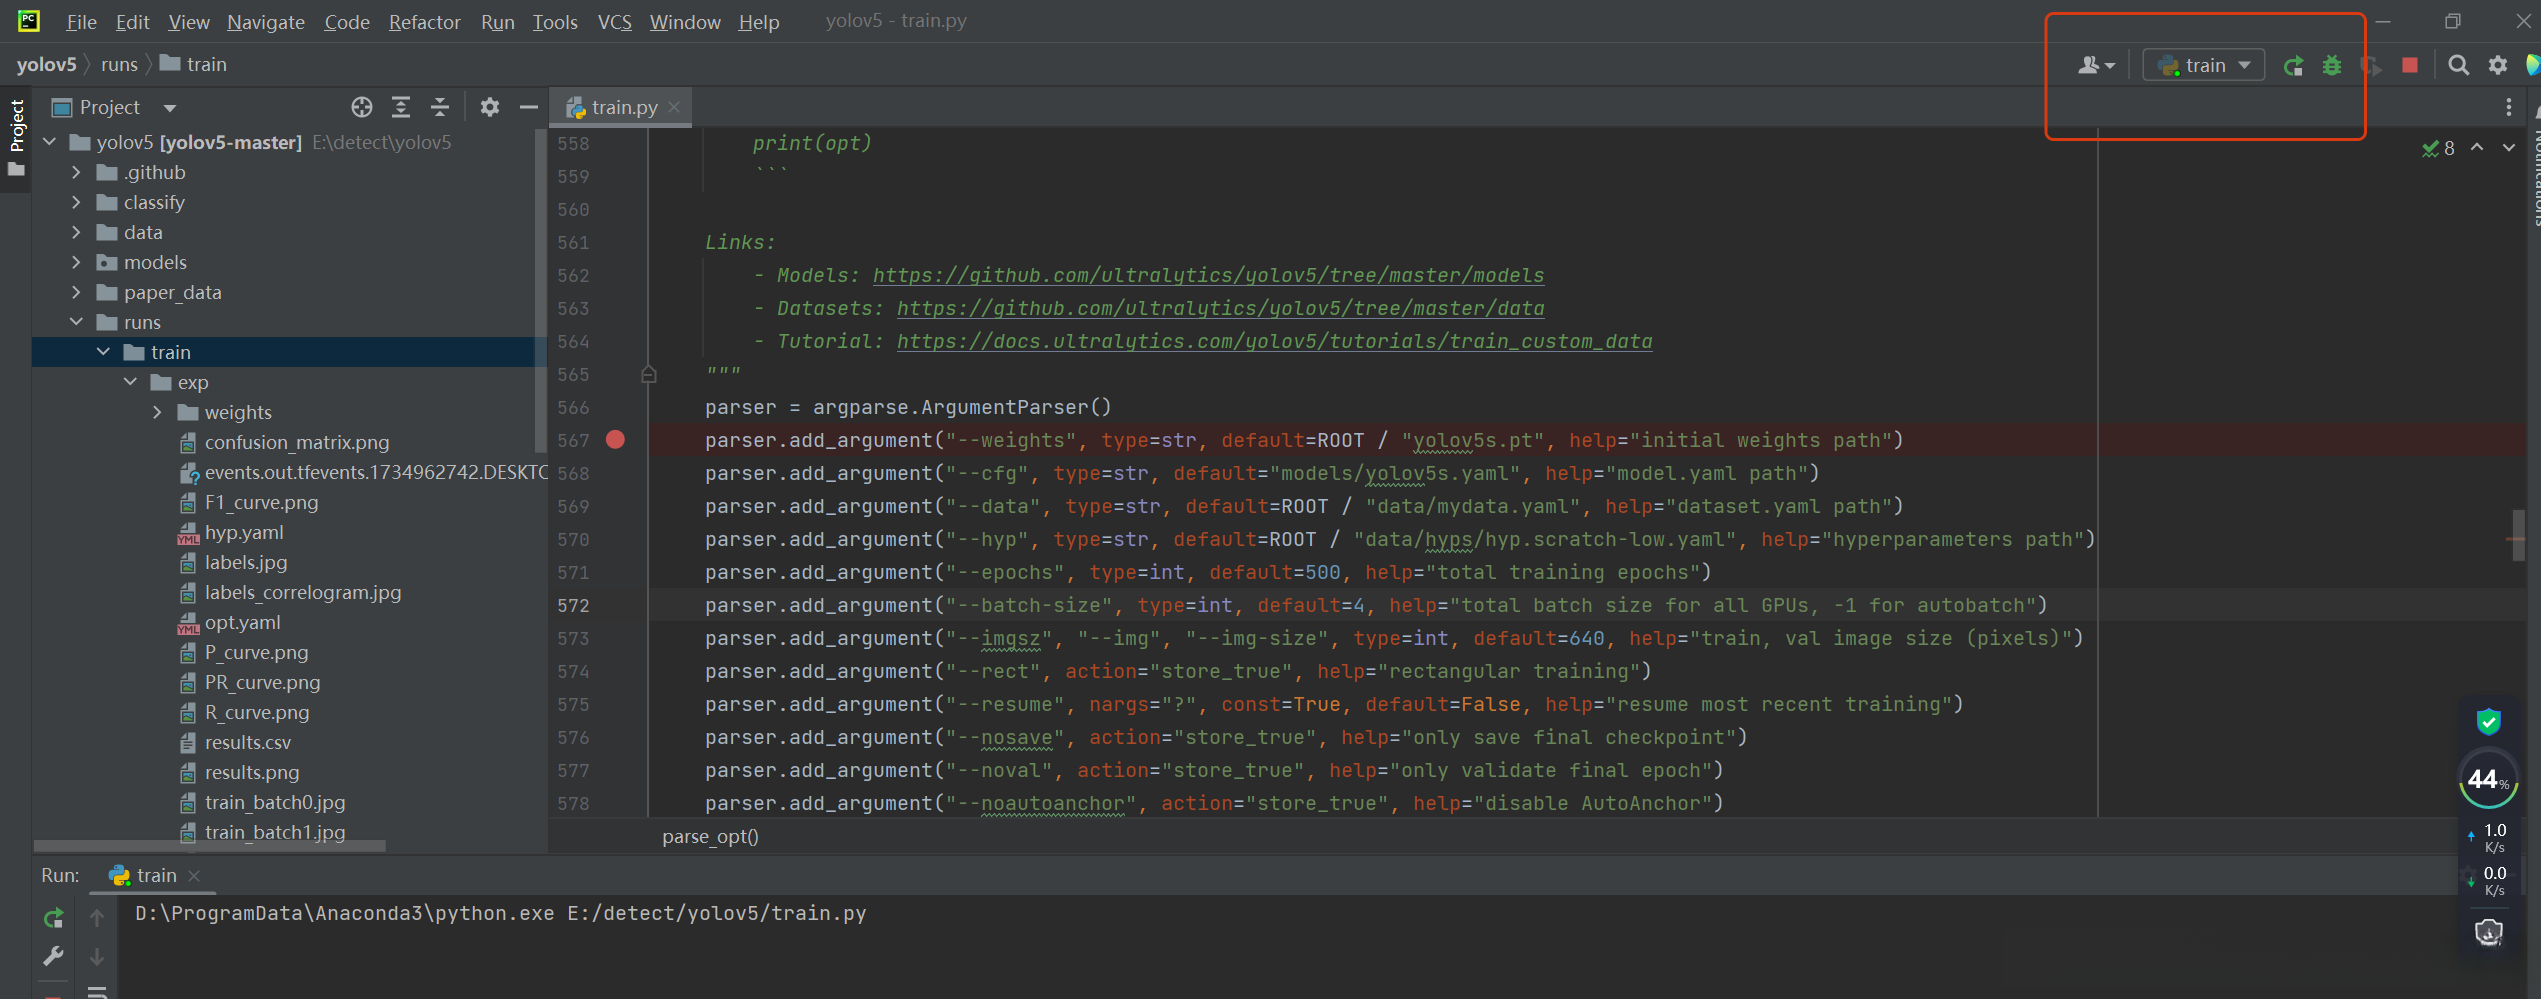Stop the process with red square icon
This screenshot has height=999, width=2541.
2410,66
